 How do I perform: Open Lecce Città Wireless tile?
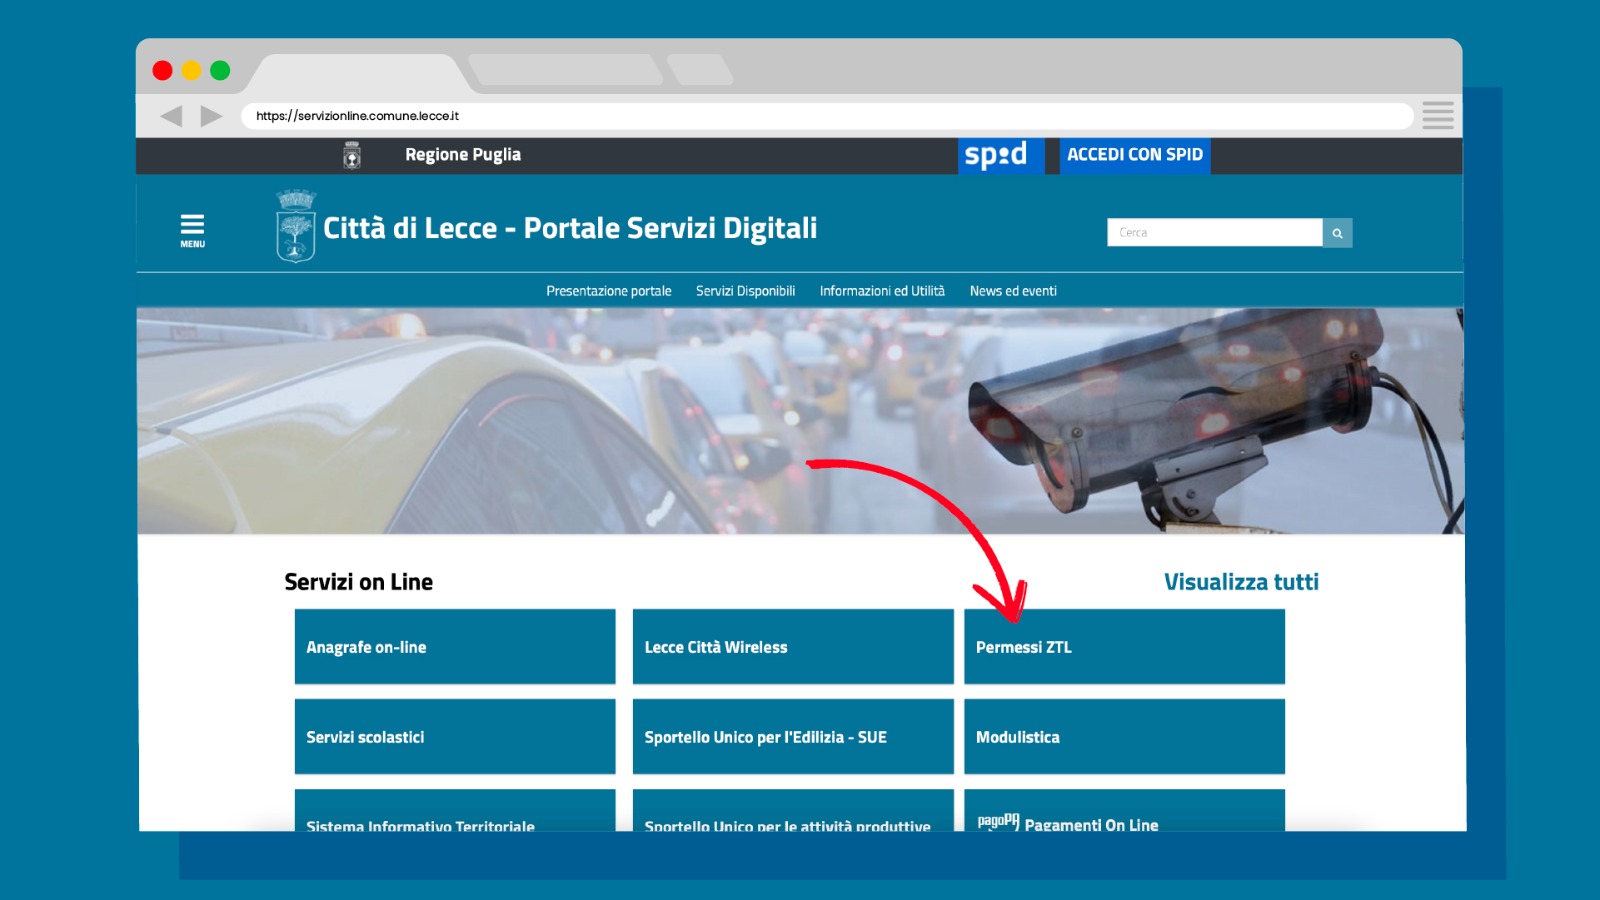click(793, 647)
